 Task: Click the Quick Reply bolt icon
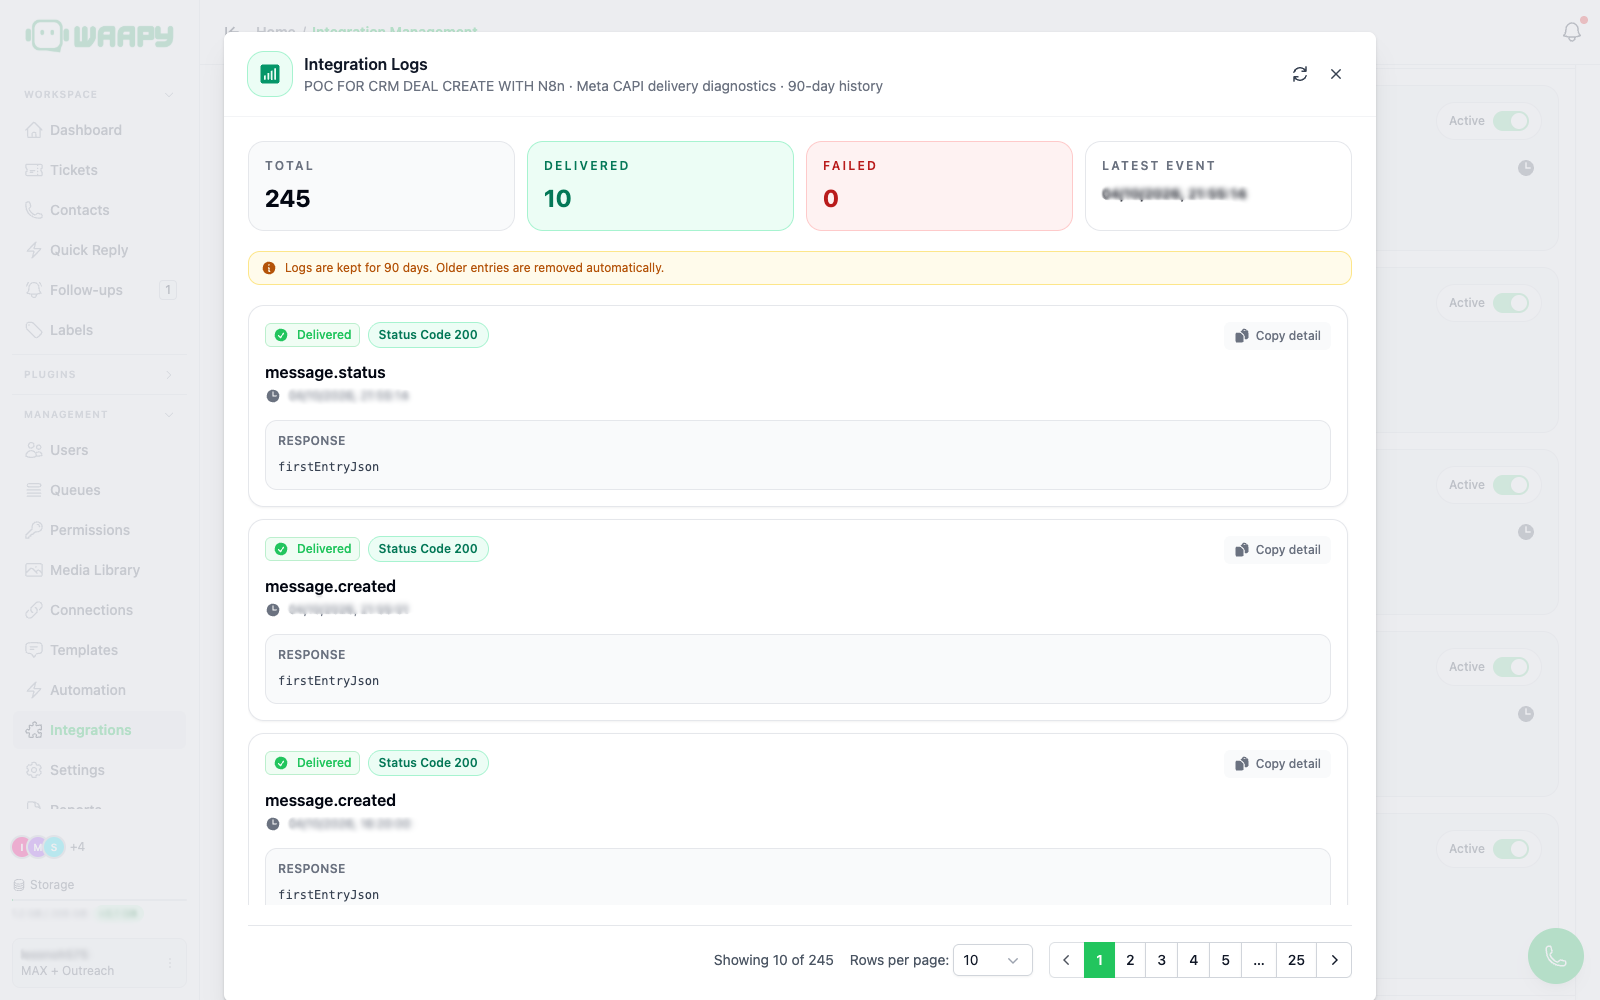click(34, 250)
